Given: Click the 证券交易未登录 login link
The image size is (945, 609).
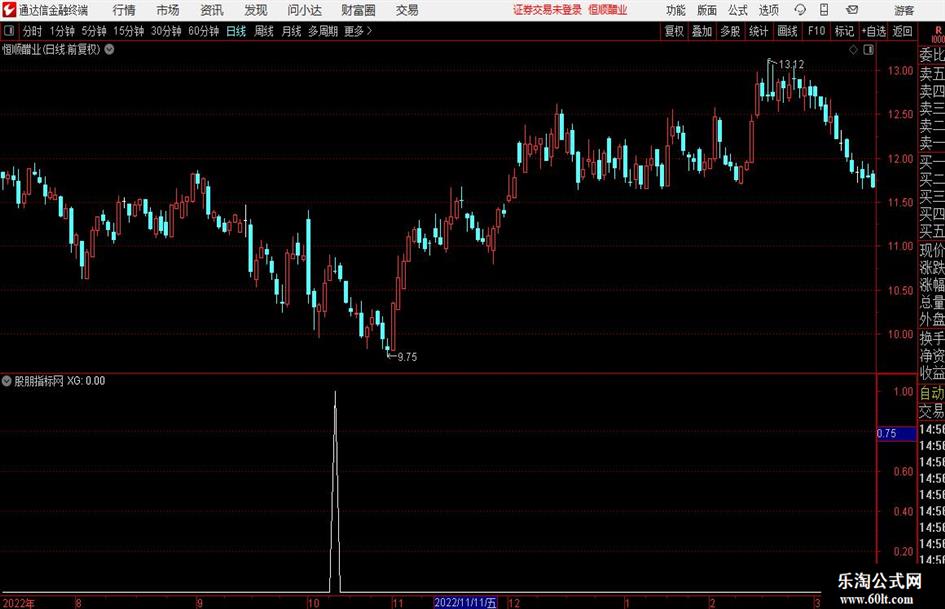Looking at the screenshot, I should pos(547,10).
